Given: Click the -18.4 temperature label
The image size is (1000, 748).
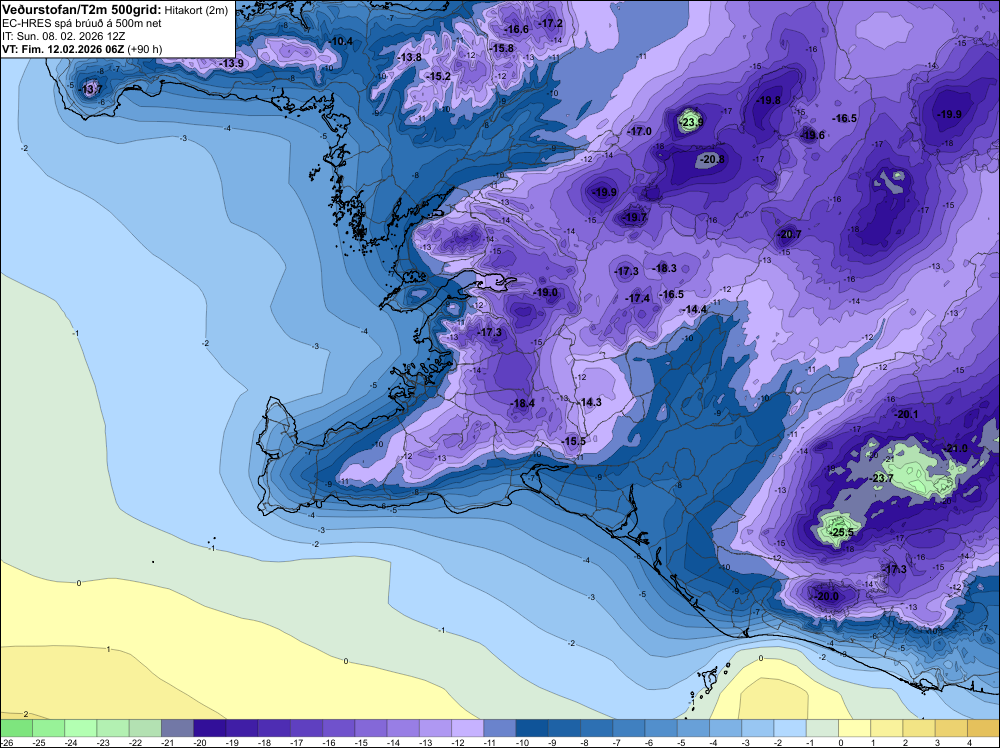Looking at the screenshot, I should click(x=522, y=403).
